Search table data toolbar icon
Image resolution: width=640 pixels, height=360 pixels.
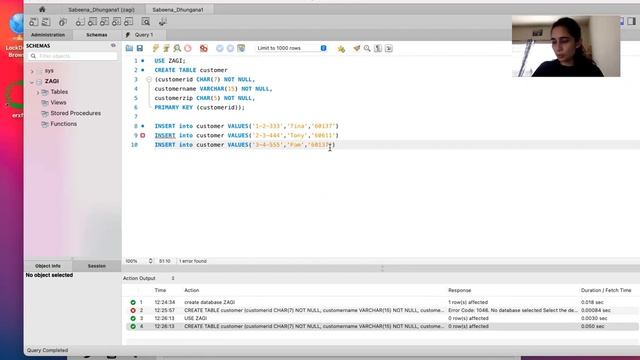pyautogui.click(x=146, y=22)
